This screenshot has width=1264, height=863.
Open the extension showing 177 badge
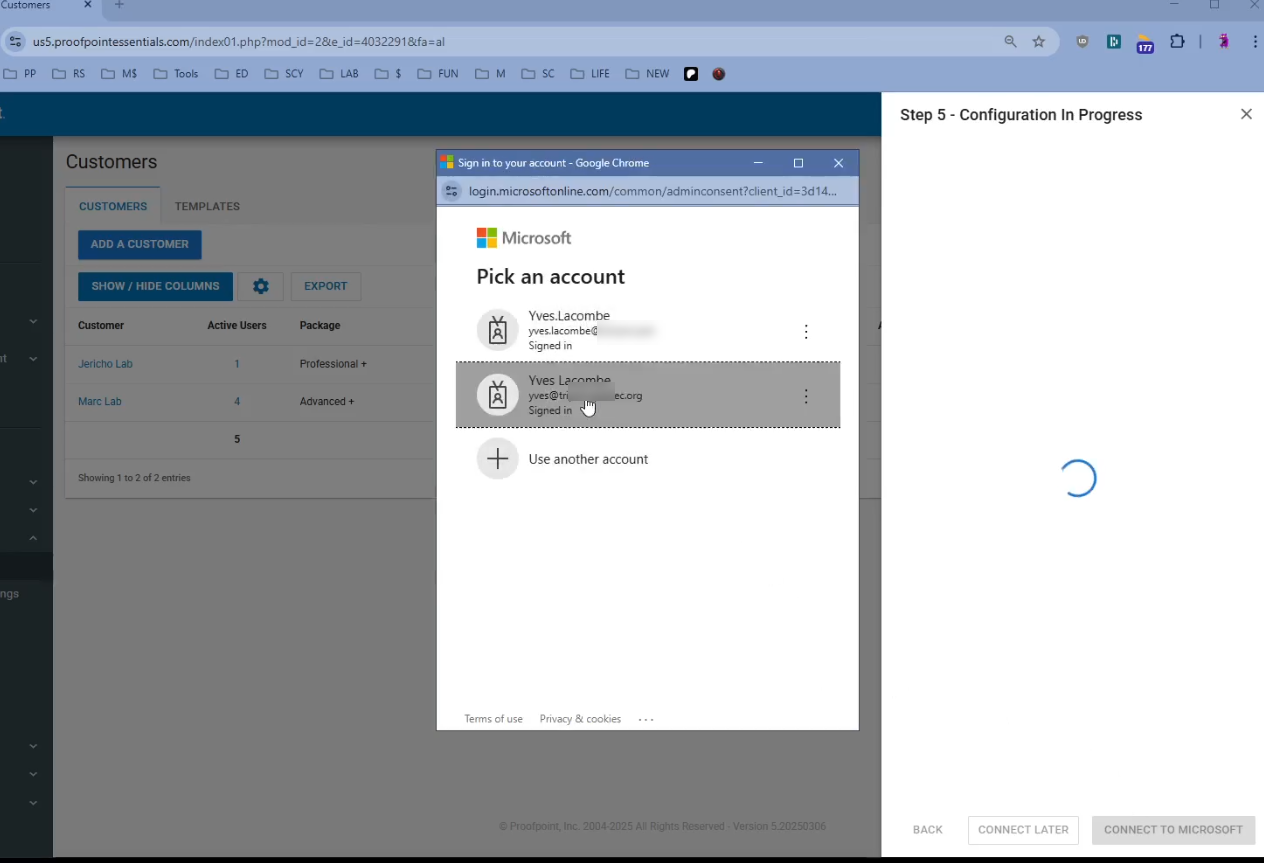point(1145,43)
